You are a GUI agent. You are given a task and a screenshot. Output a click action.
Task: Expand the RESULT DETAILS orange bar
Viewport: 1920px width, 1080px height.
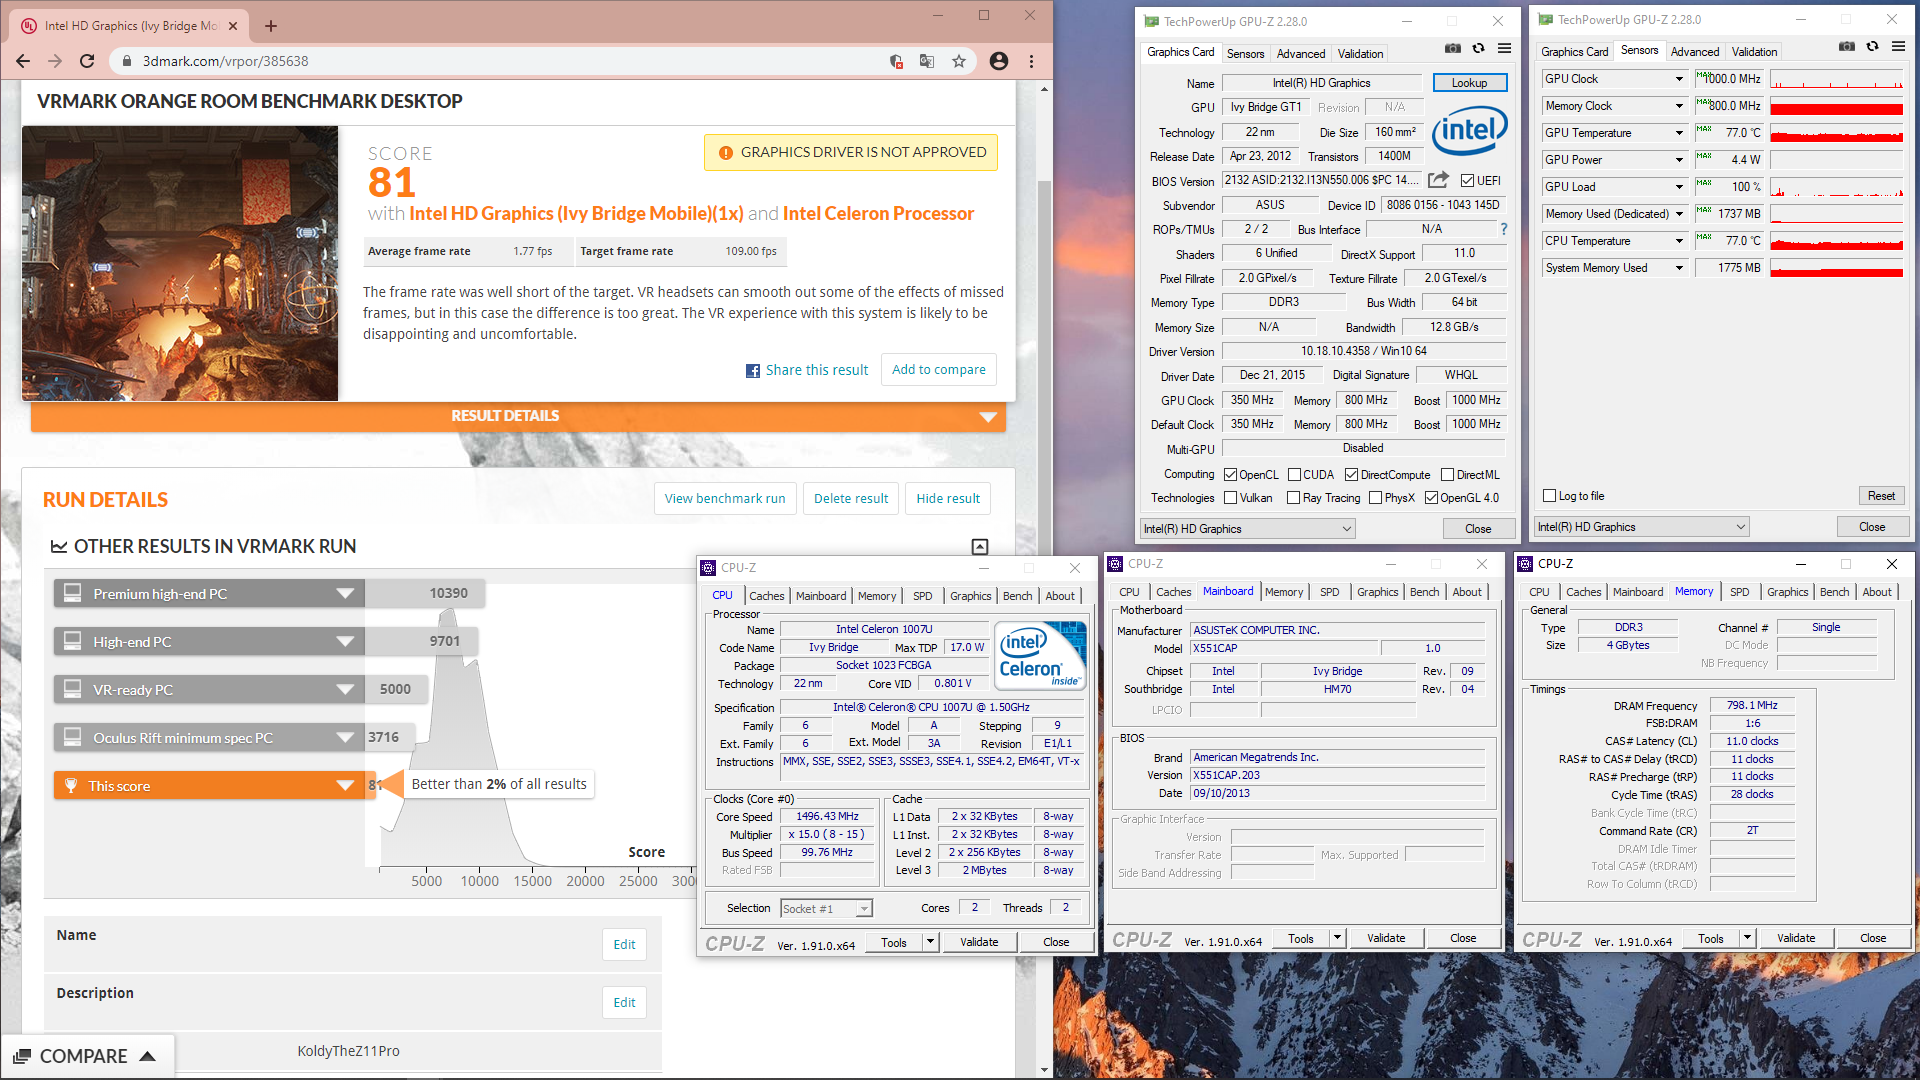pyautogui.click(x=518, y=416)
